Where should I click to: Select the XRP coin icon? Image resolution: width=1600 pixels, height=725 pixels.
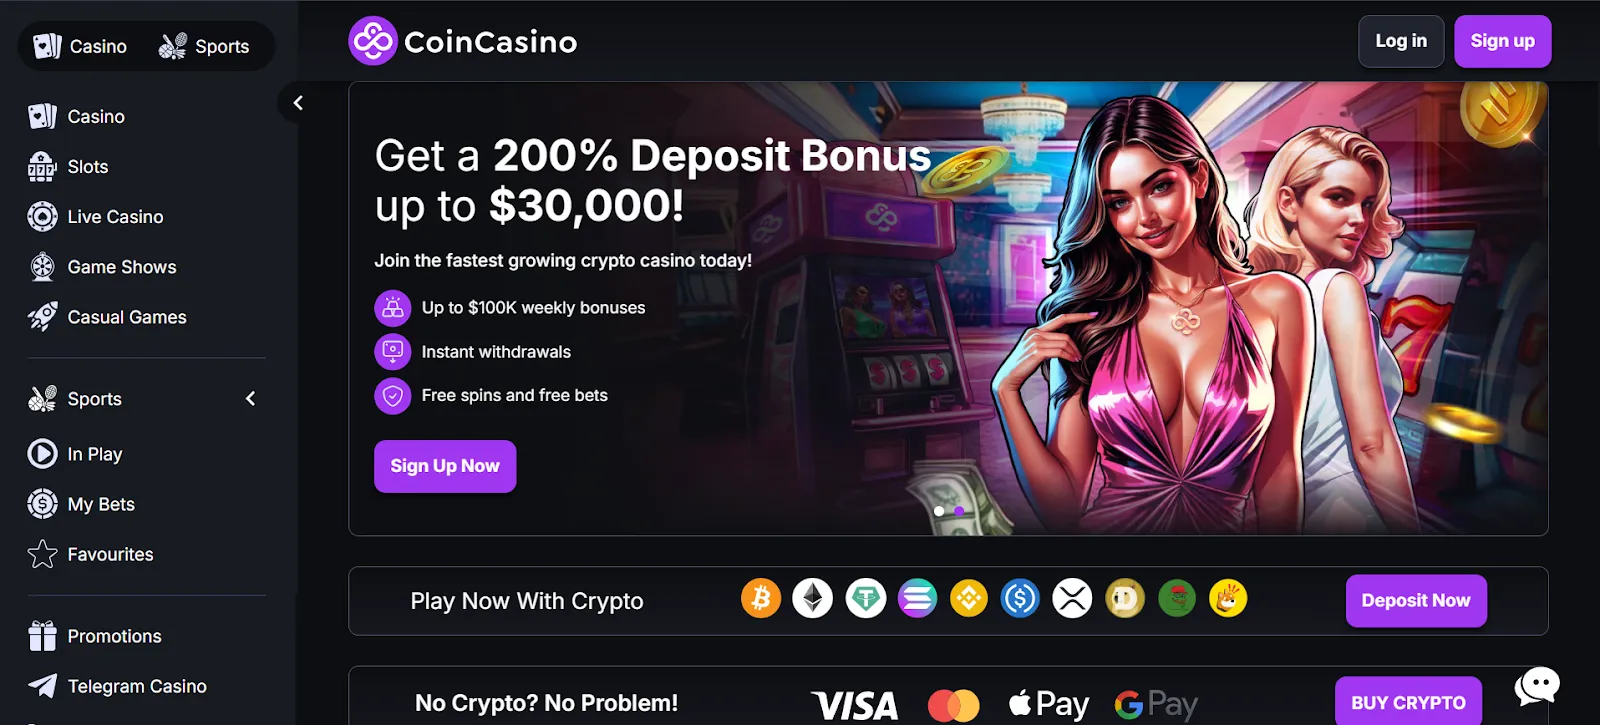(x=1073, y=599)
